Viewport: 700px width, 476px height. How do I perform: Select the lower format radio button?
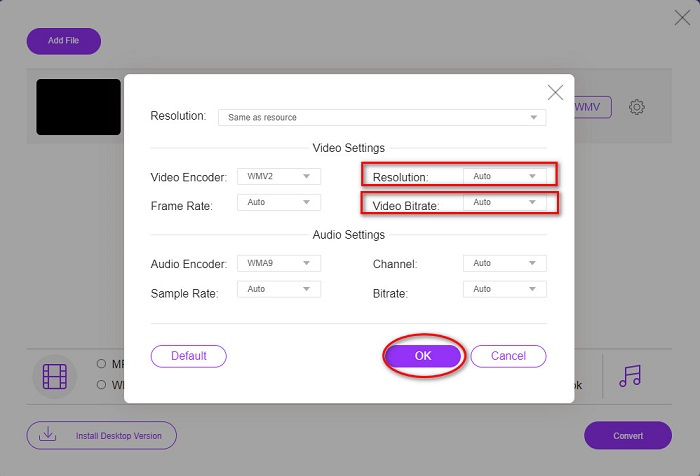tap(102, 384)
